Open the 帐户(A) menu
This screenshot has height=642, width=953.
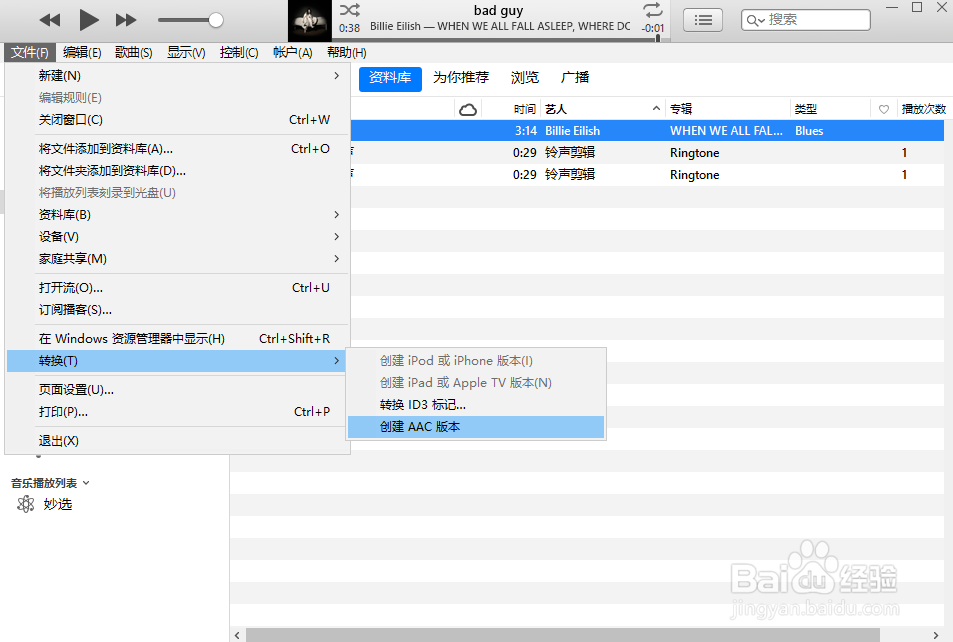[292, 52]
